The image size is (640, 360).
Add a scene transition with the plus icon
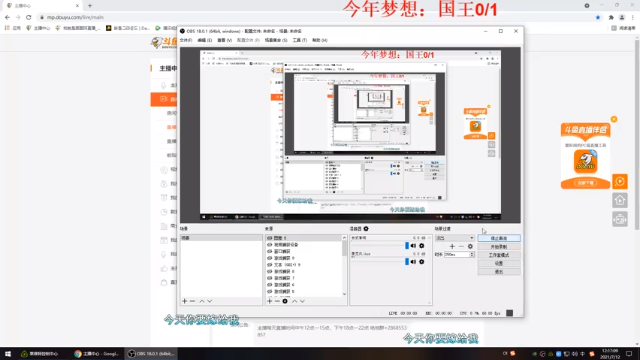452,247
